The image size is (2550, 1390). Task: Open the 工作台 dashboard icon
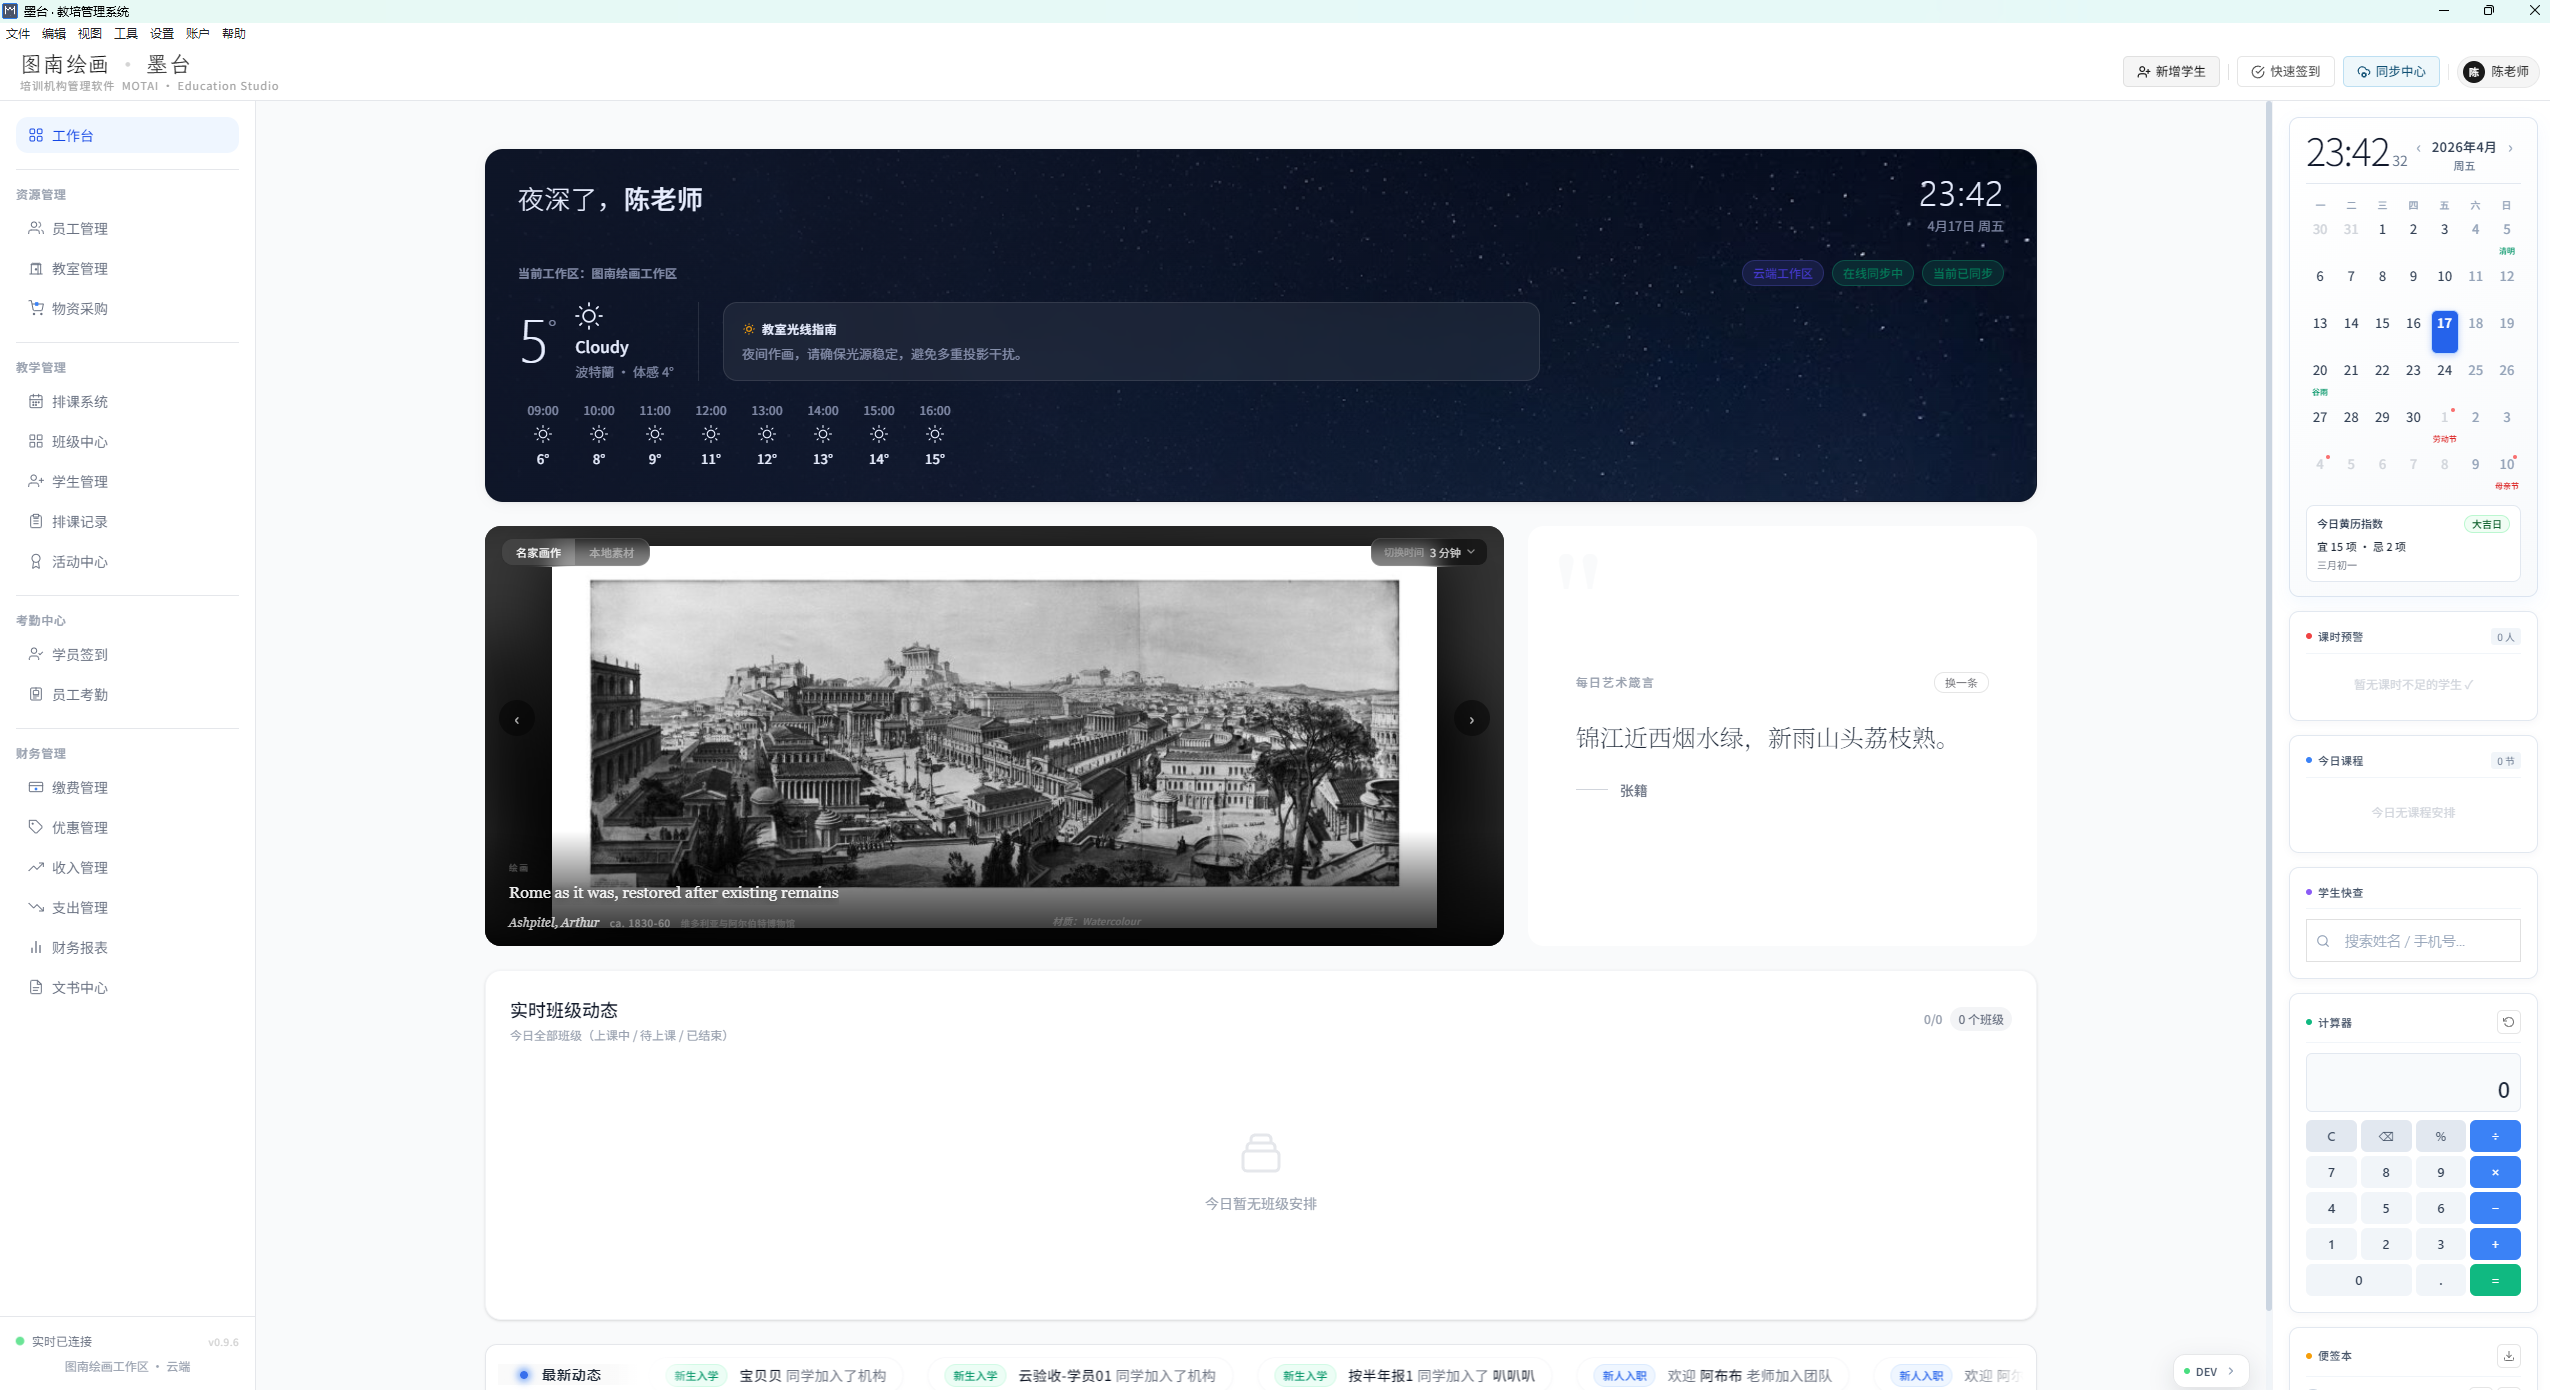point(36,135)
